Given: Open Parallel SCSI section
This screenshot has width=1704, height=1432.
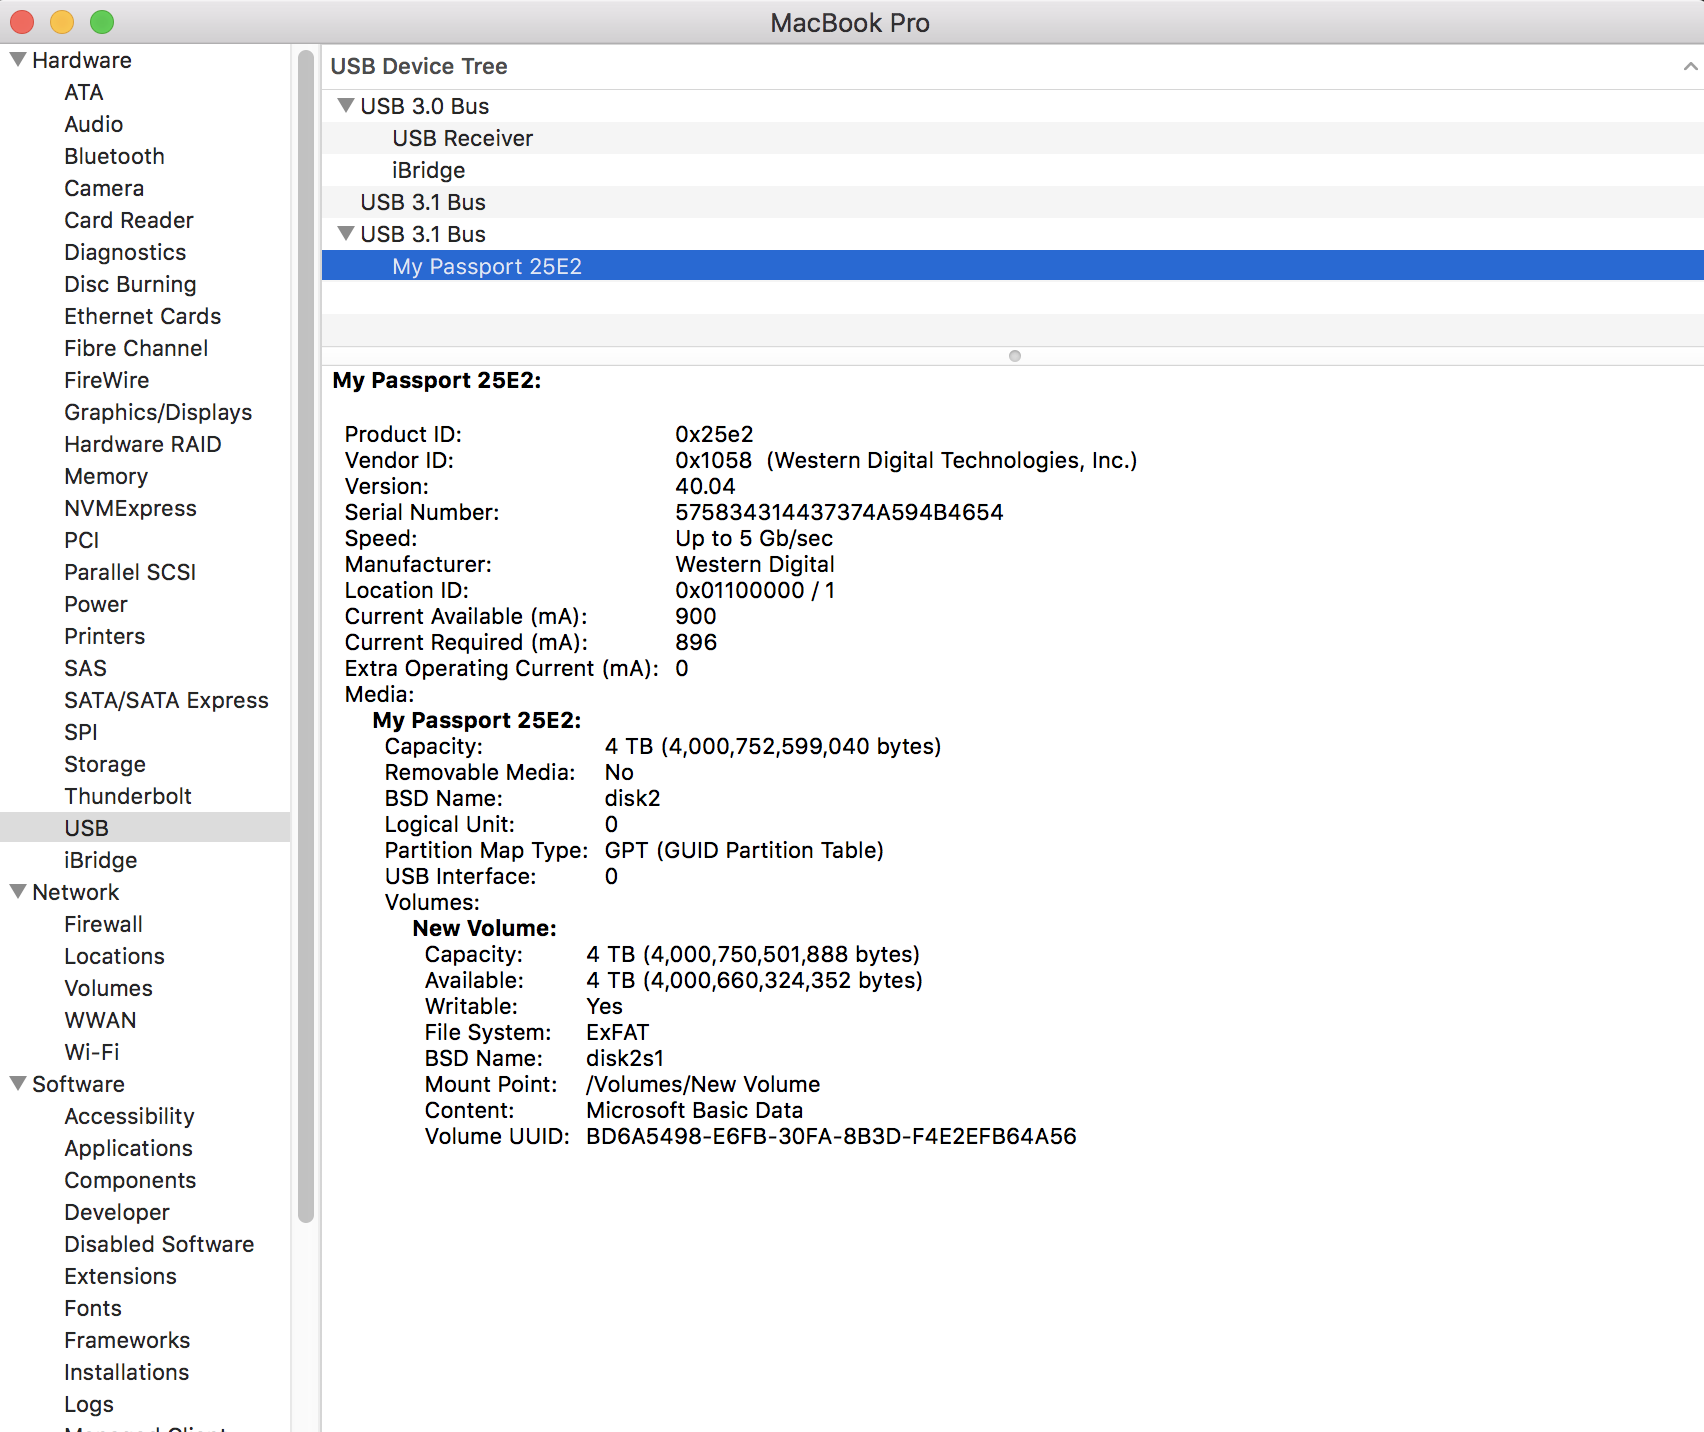Looking at the screenshot, I should pyautogui.click(x=130, y=572).
